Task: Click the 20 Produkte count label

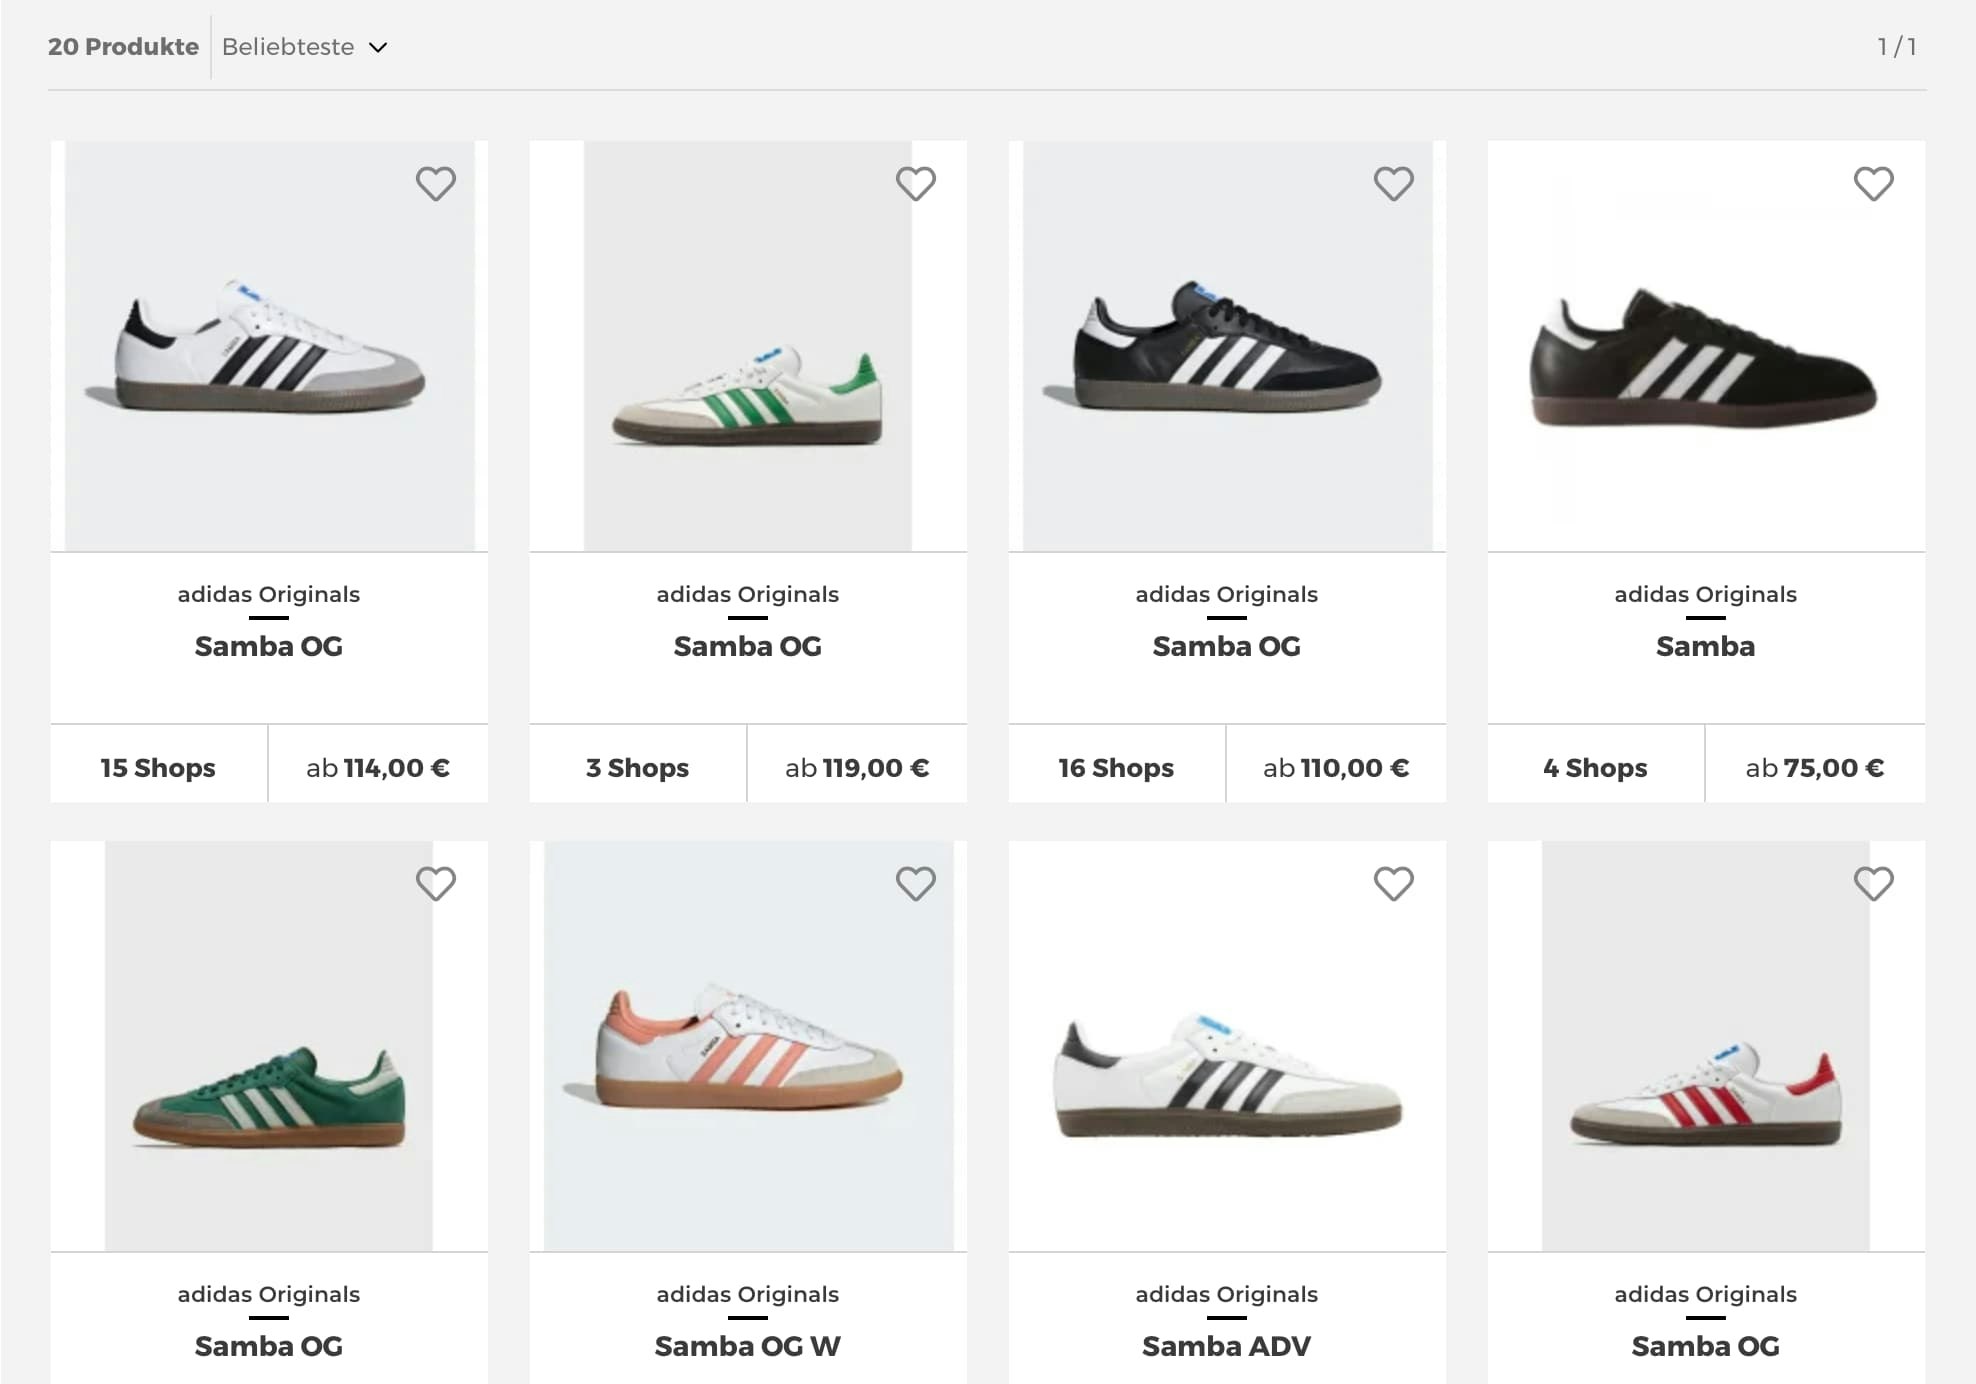Action: tap(124, 47)
